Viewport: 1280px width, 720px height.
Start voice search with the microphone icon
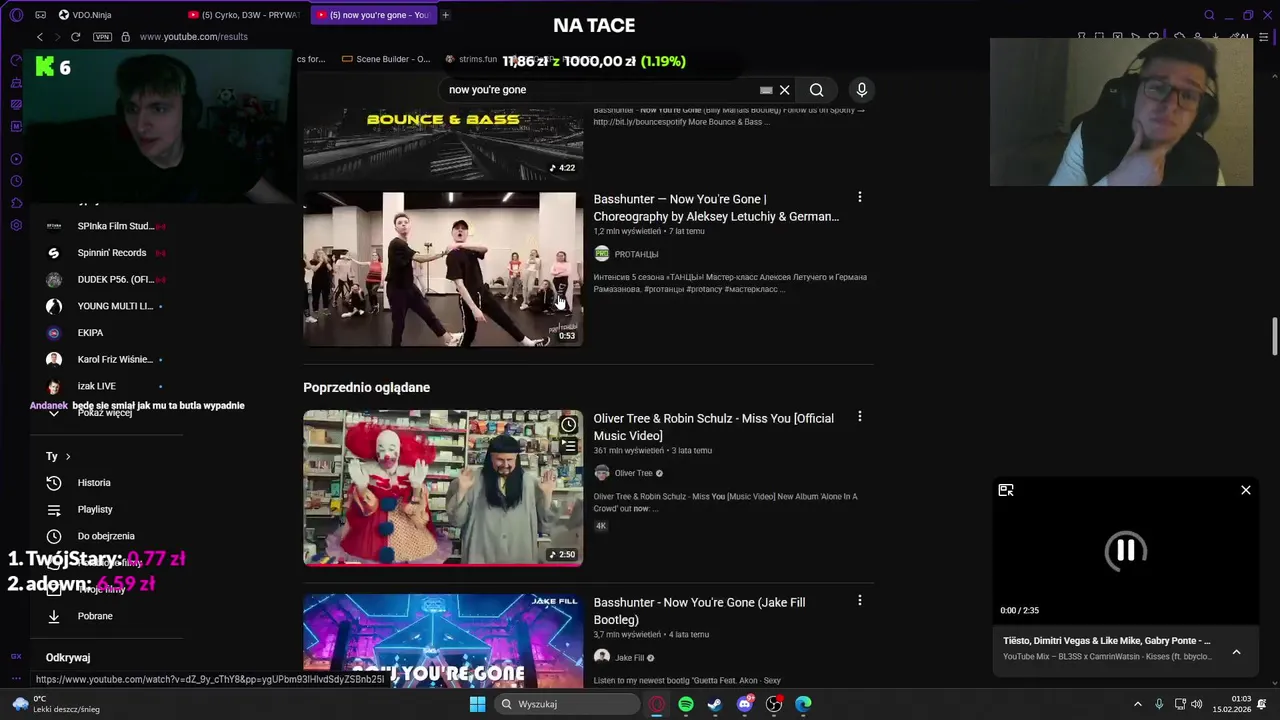pos(861,90)
